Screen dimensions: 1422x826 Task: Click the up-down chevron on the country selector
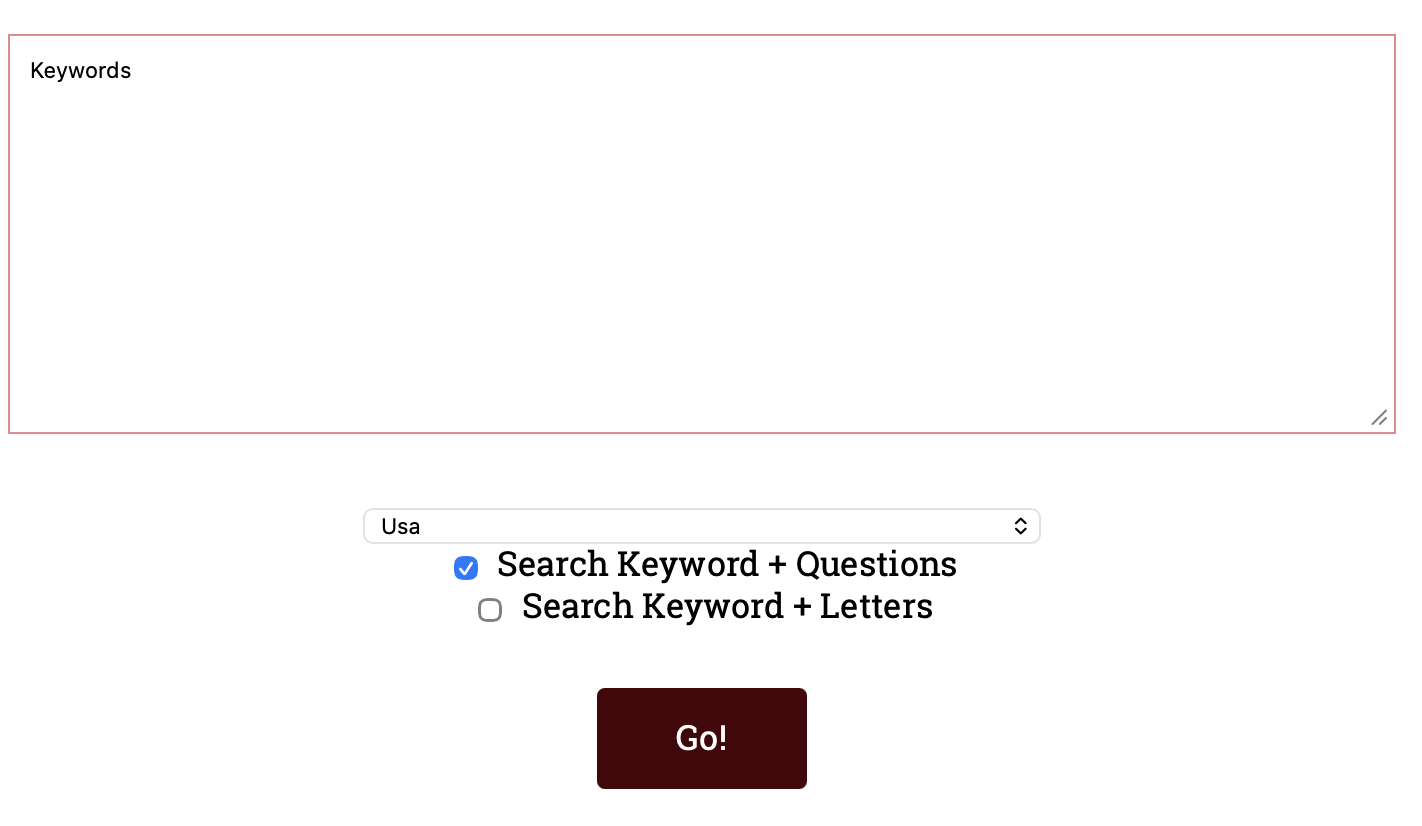pos(1021,526)
